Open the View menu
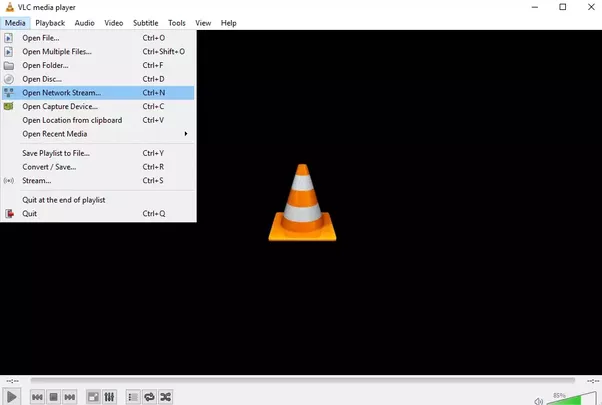The width and height of the screenshot is (602, 405). click(203, 23)
